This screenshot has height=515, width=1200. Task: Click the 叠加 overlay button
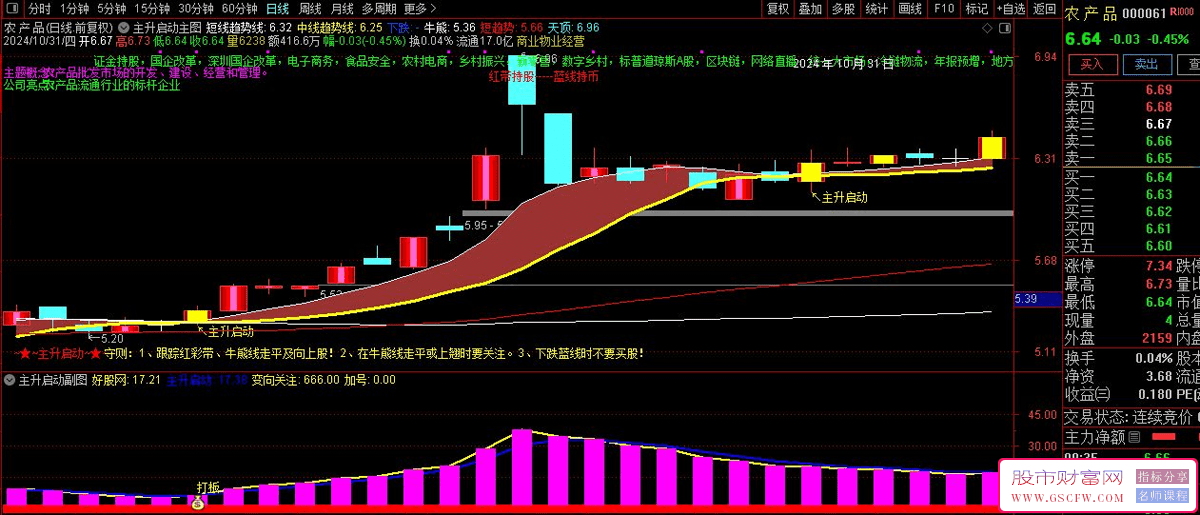[x=810, y=9]
